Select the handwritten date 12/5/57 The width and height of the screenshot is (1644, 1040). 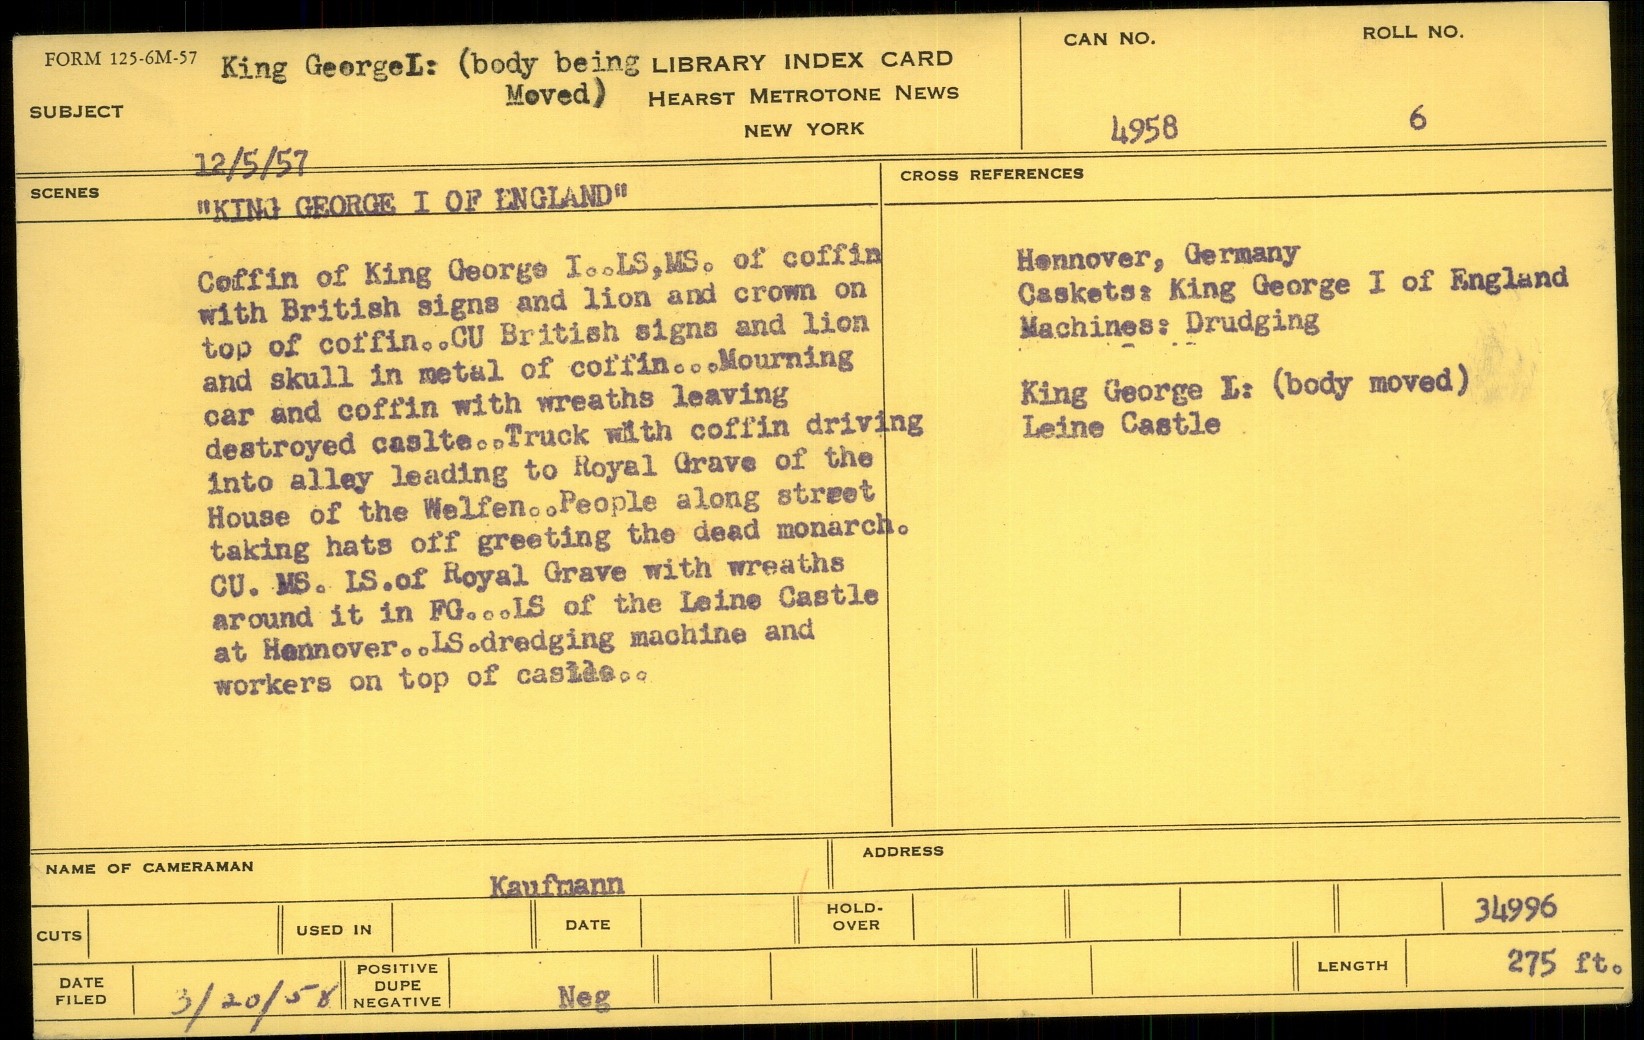click(252, 163)
